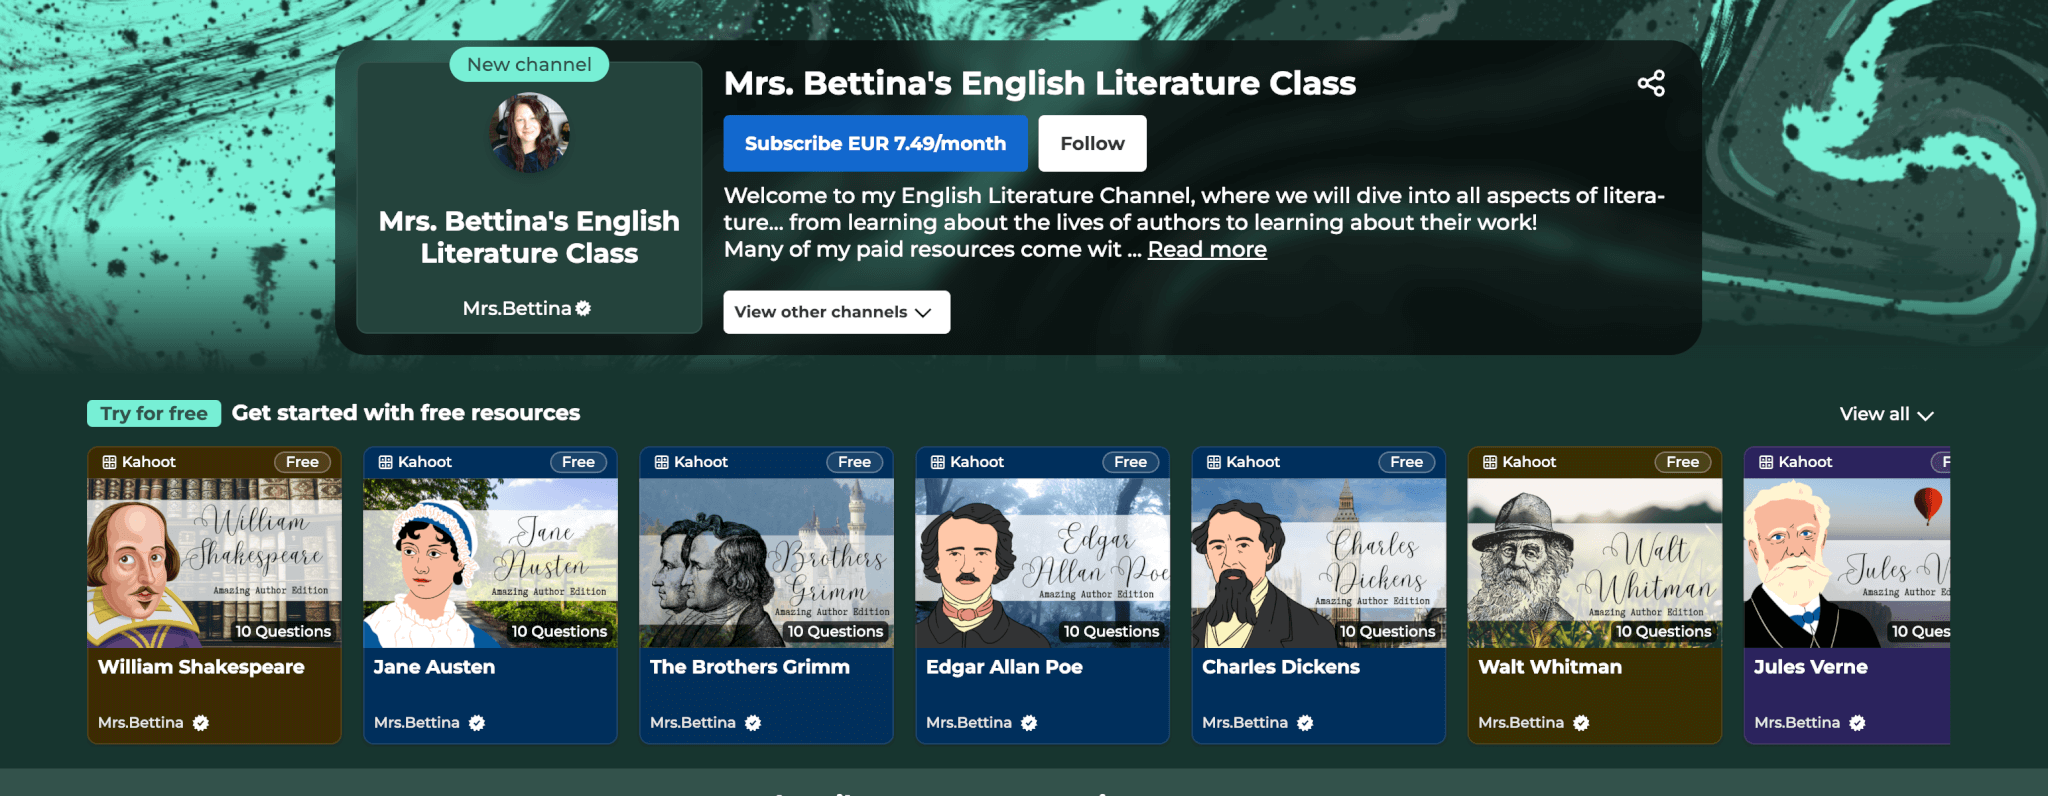Screen dimensions: 2048x796
Task: Click Free tag on William Shakespeare card
Action: pos(302,462)
